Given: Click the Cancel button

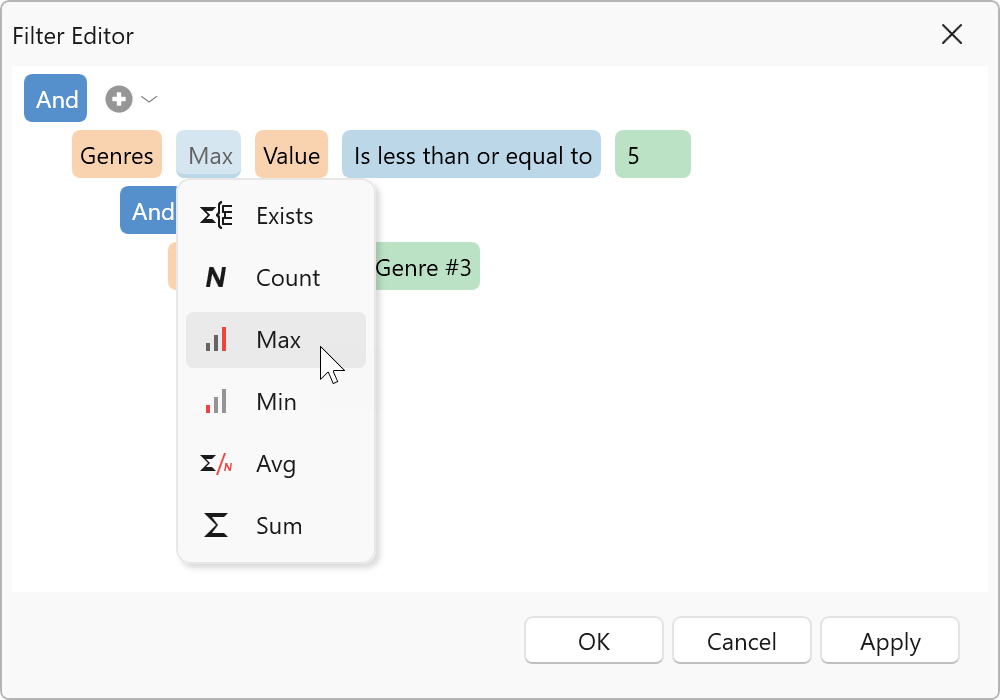Looking at the screenshot, I should (741, 640).
